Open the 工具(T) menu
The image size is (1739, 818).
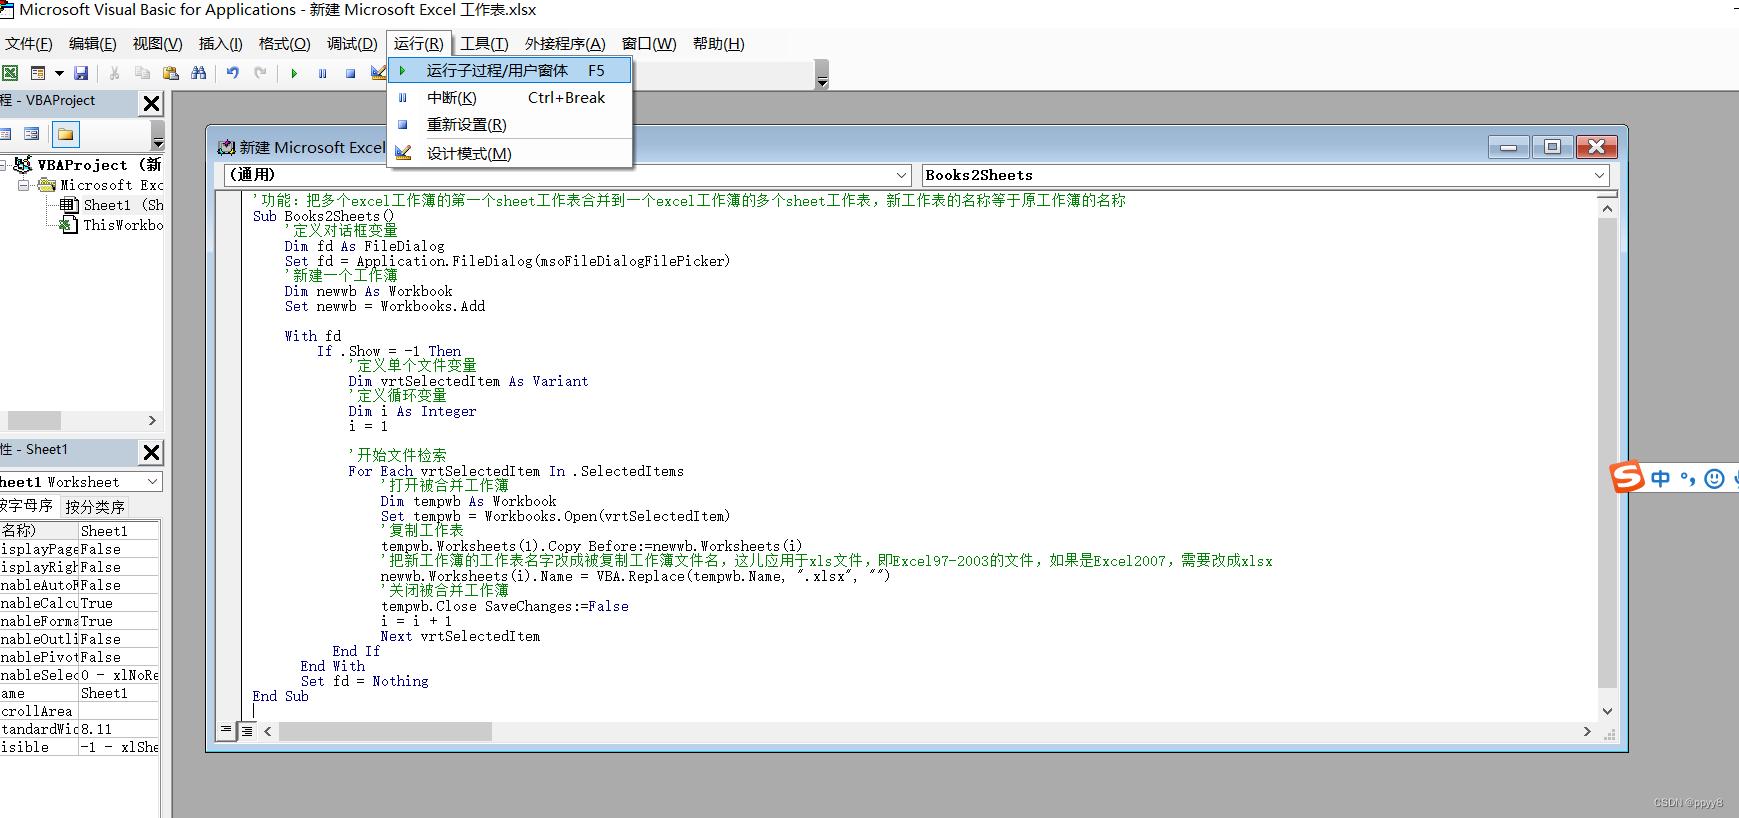pos(484,44)
